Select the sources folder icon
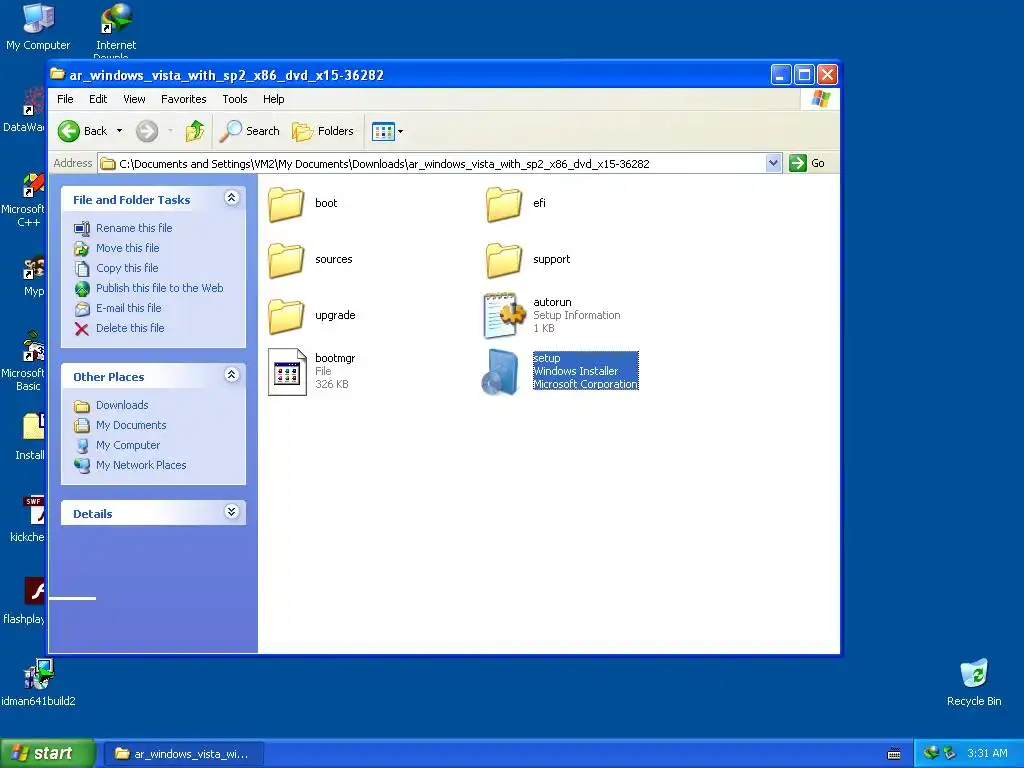1024x768 pixels. 286,260
